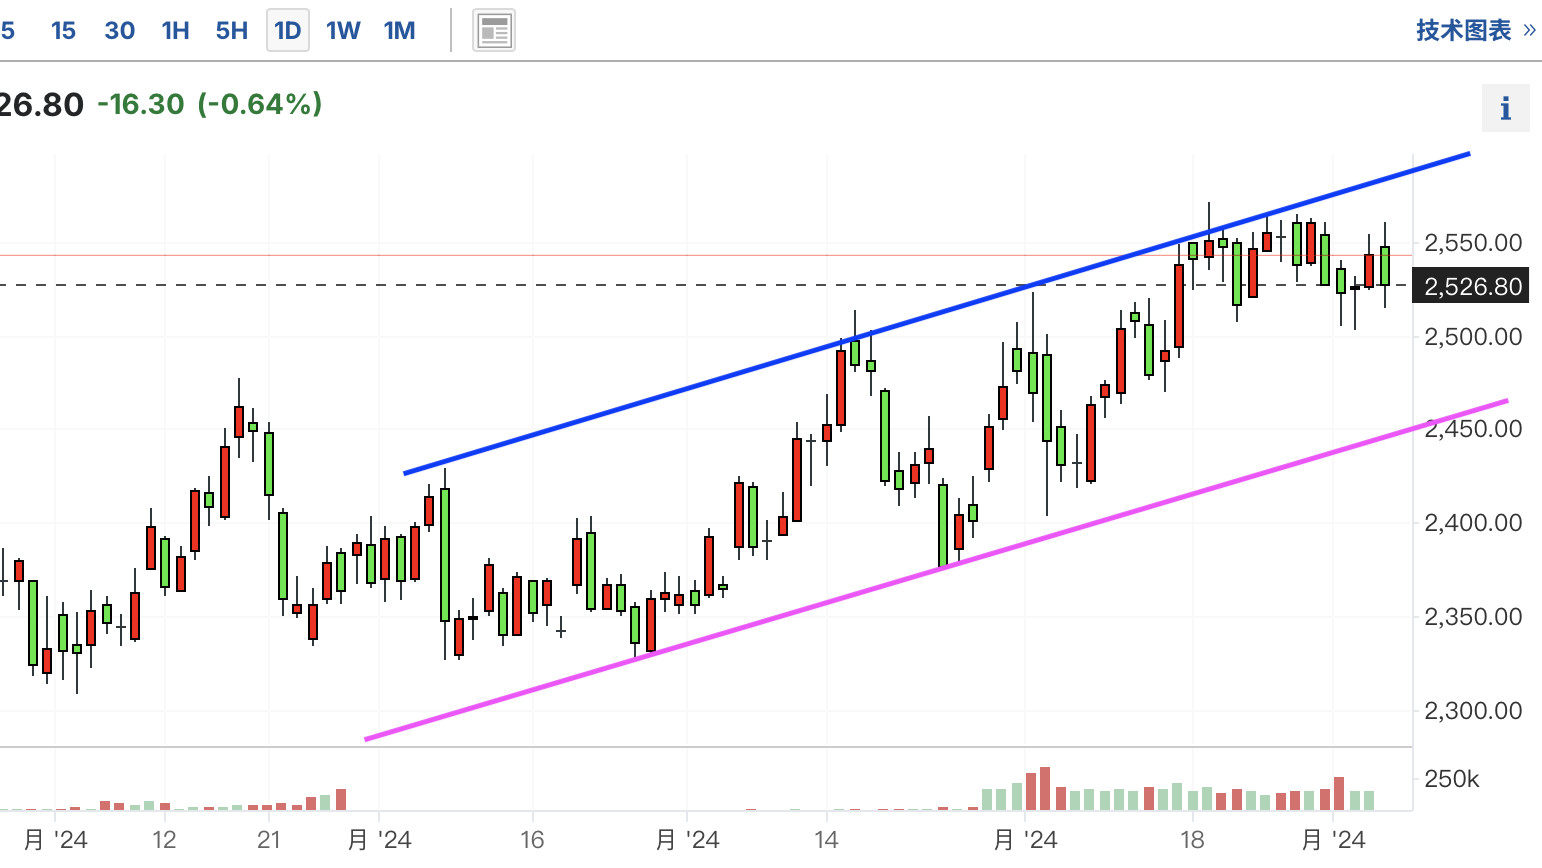Switch to the 5H timeframe

[232, 31]
